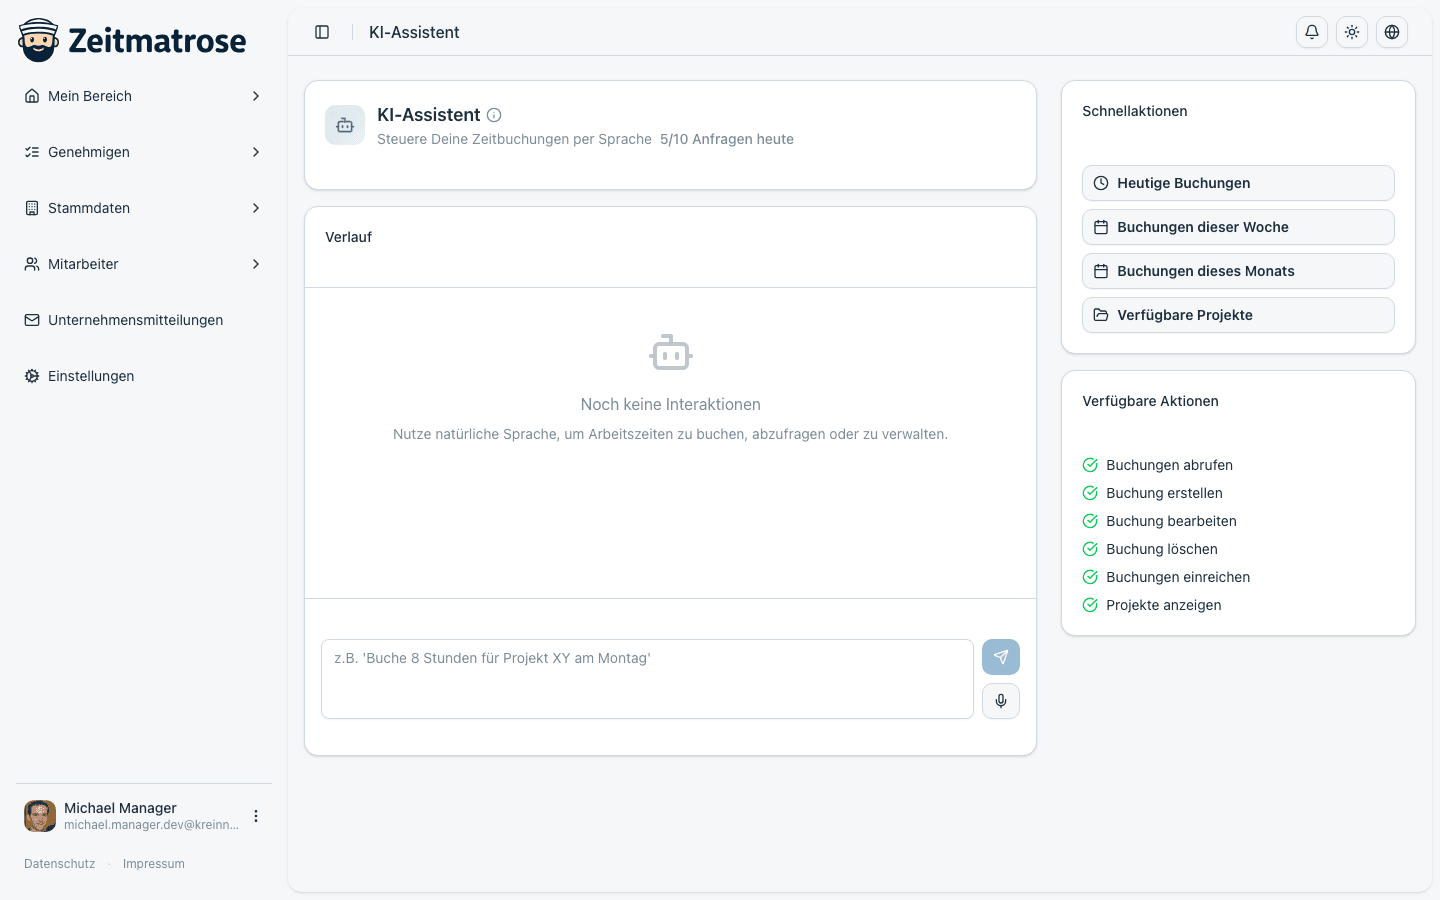Click the people icon of Mitarbeiter

(32, 264)
